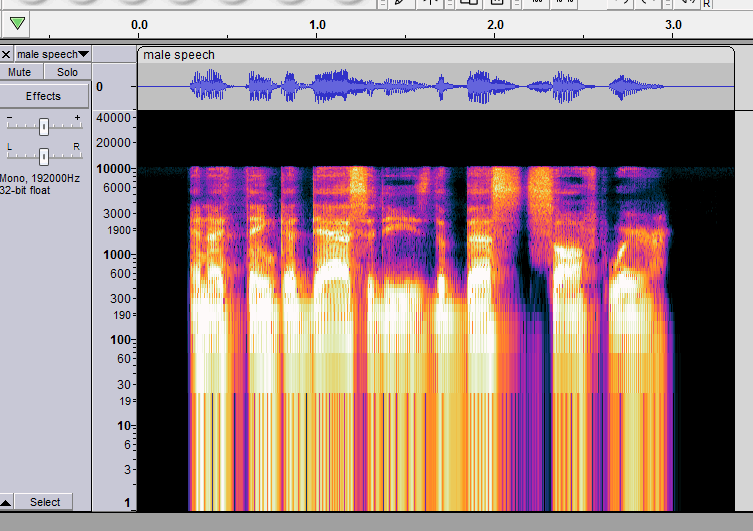Click the Mono, 192000Hz track info text

(x=40, y=179)
